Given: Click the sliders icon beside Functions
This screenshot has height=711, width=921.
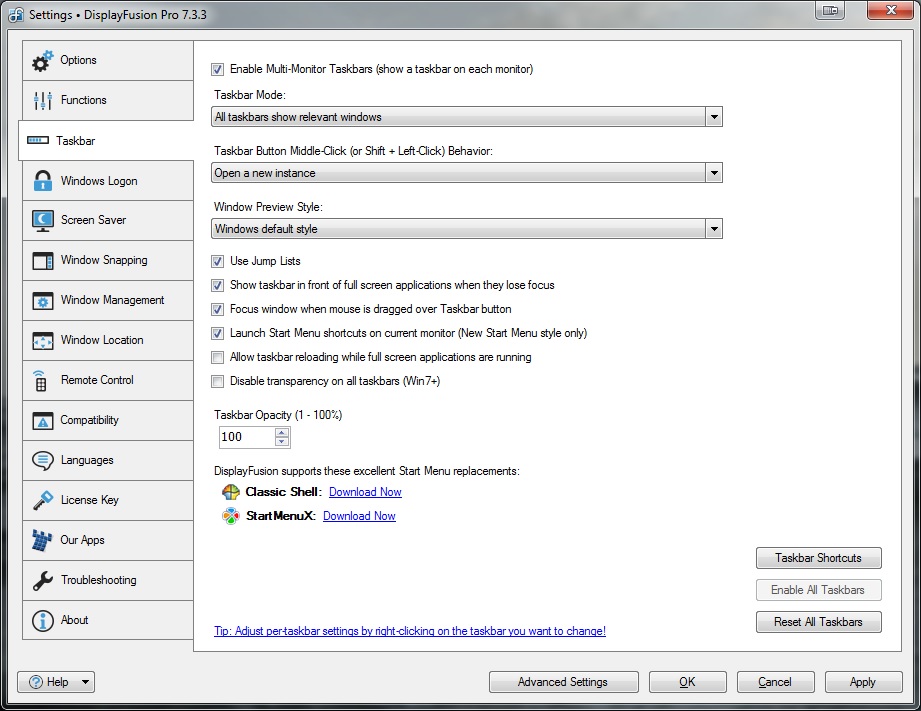Looking at the screenshot, I should [x=42, y=101].
